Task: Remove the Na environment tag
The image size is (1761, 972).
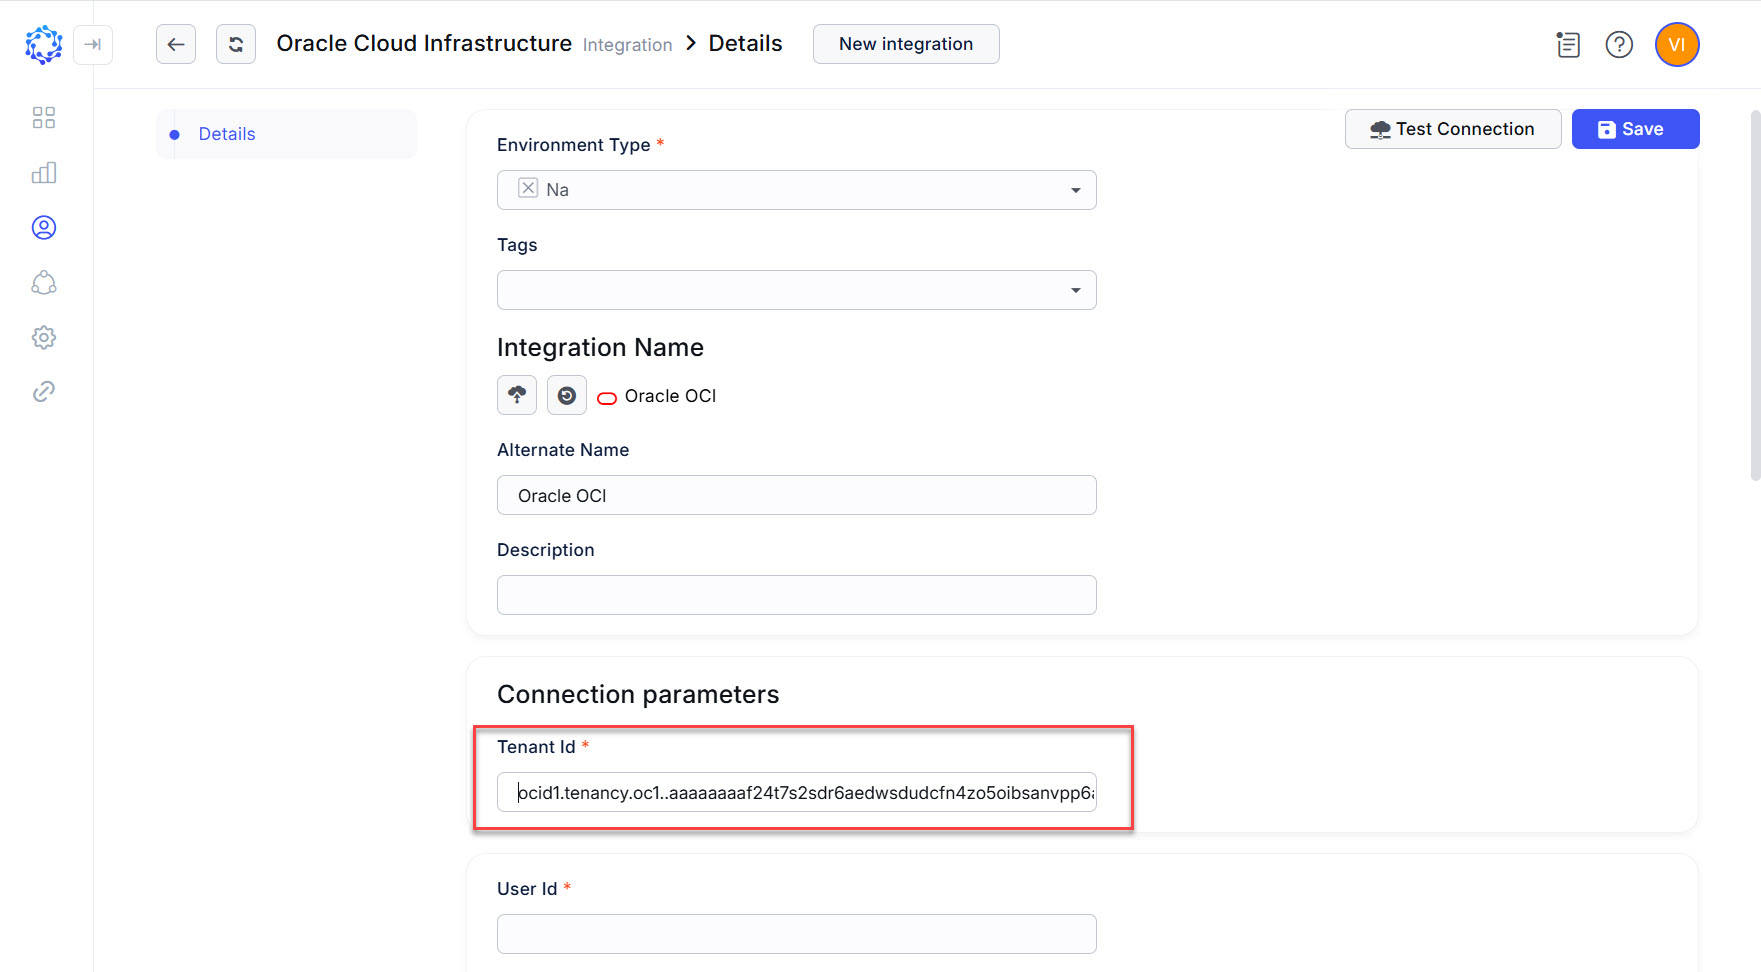Action: point(528,188)
